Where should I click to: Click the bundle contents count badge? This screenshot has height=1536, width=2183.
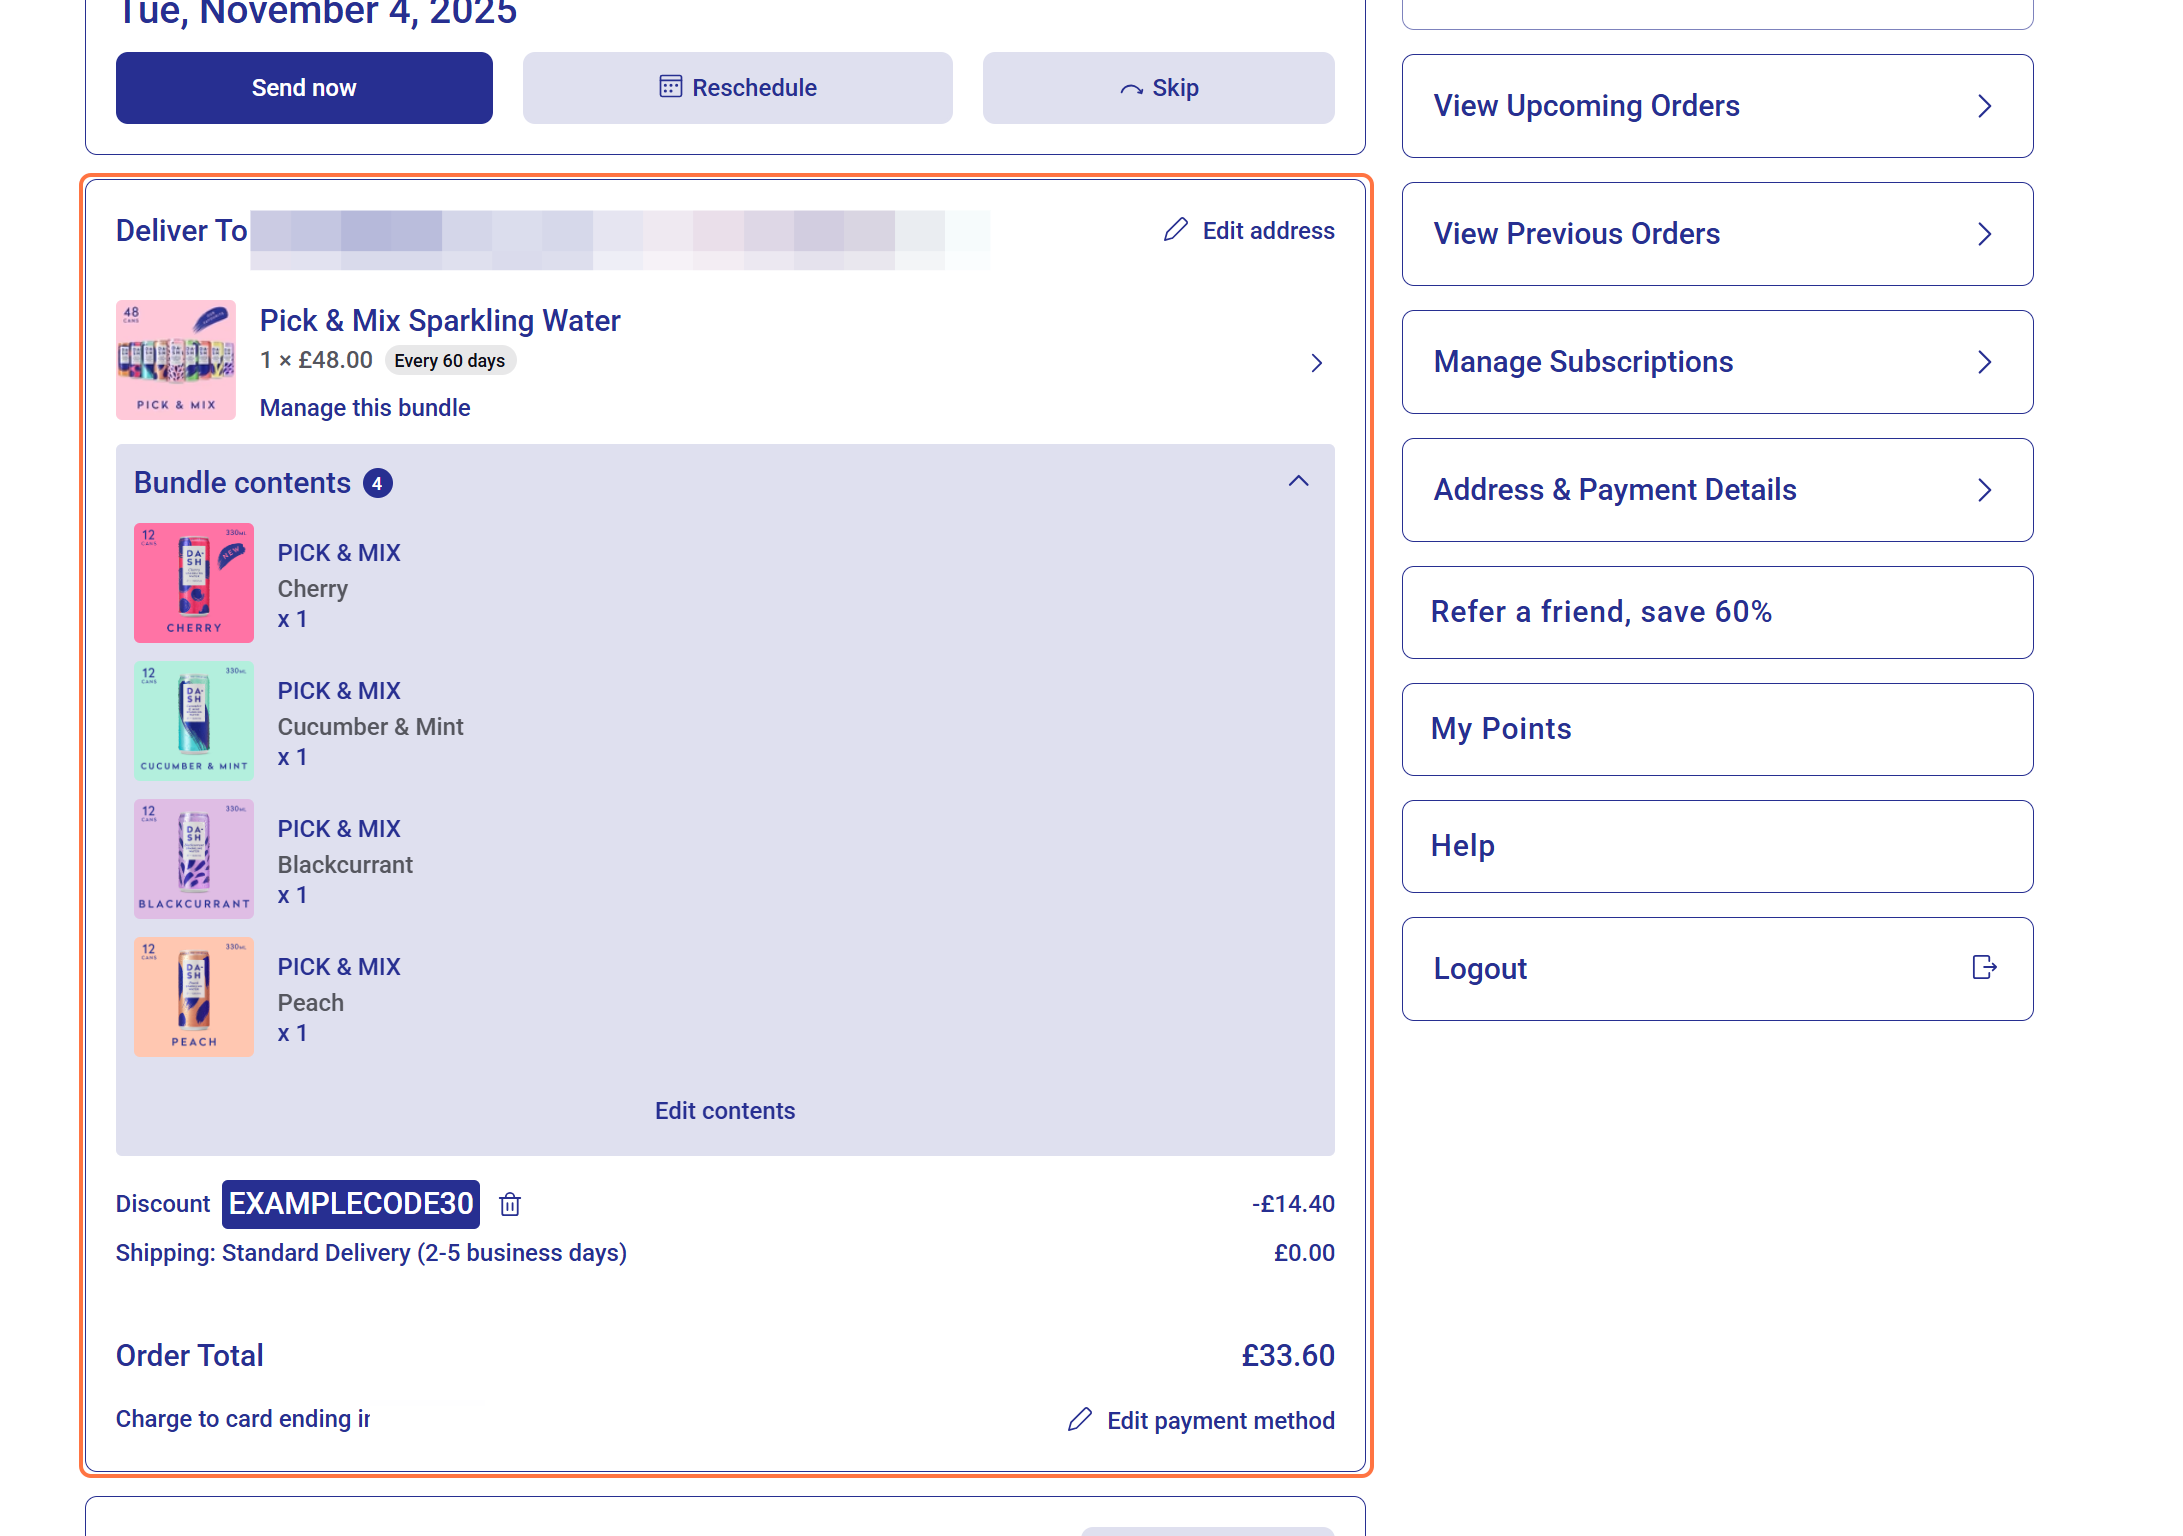point(377,483)
